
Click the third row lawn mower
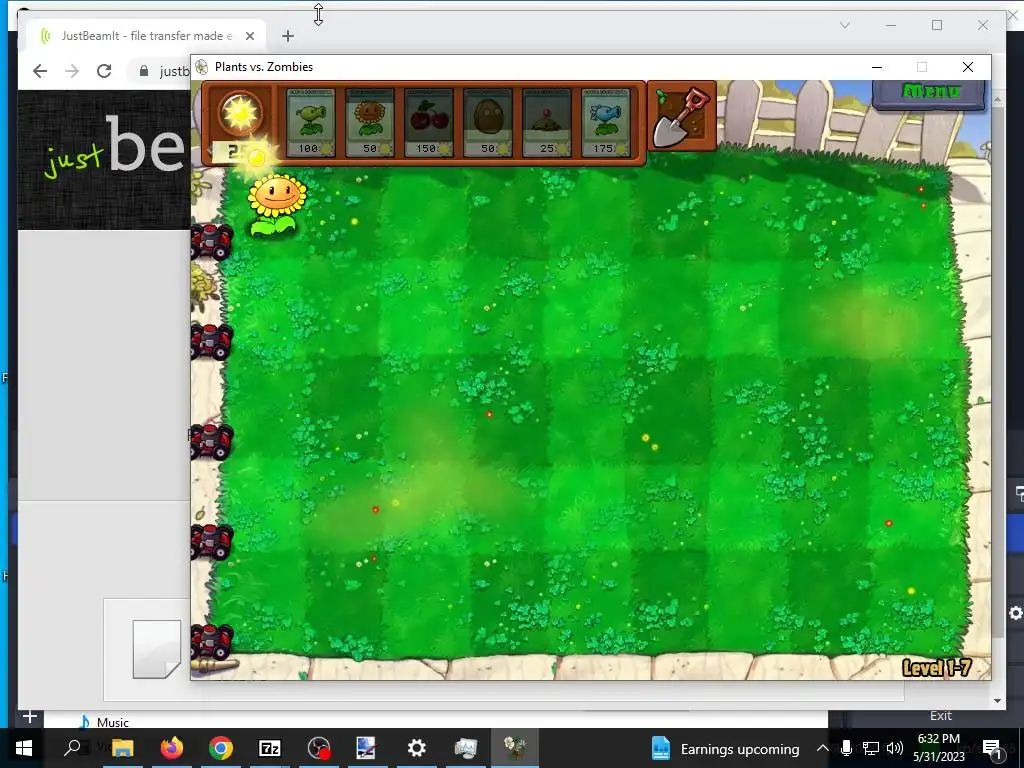[212, 441]
